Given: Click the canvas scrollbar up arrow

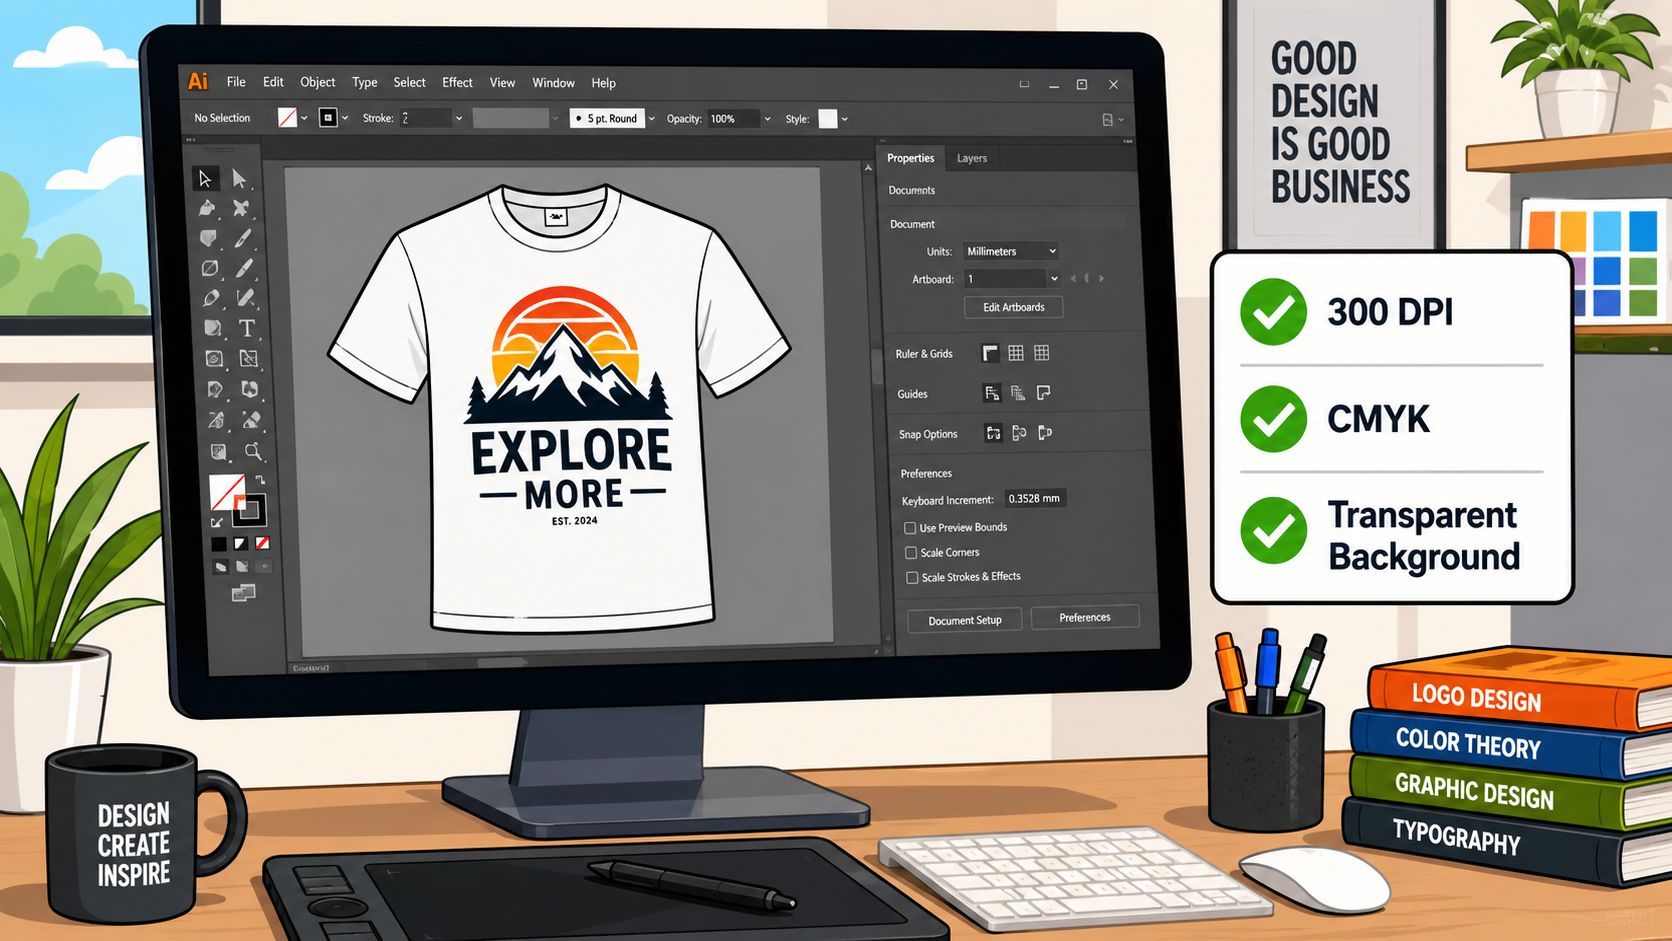Looking at the screenshot, I should tap(868, 168).
